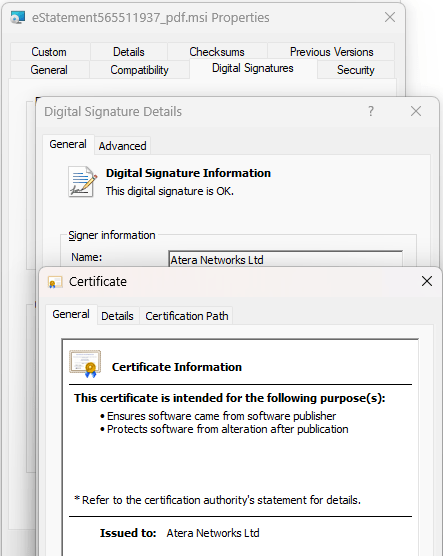The image size is (443, 556).
Task: Click the certificate ribbon seal icon
Action: 85,364
